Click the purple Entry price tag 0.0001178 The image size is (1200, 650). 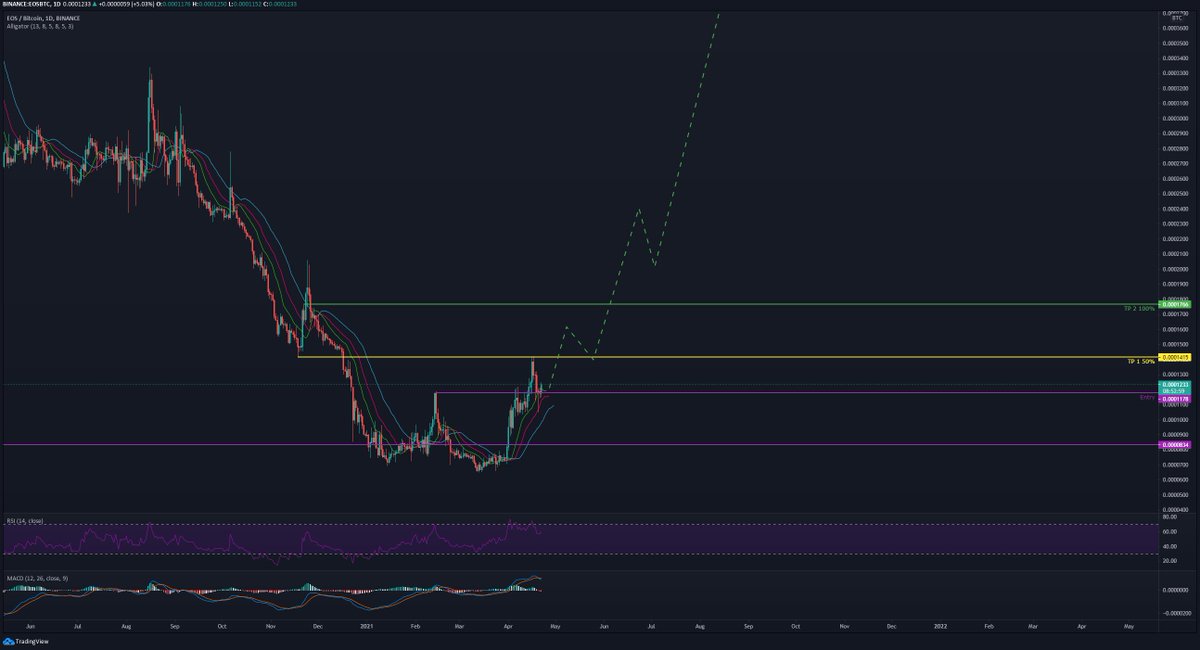(x=1176, y=398)
